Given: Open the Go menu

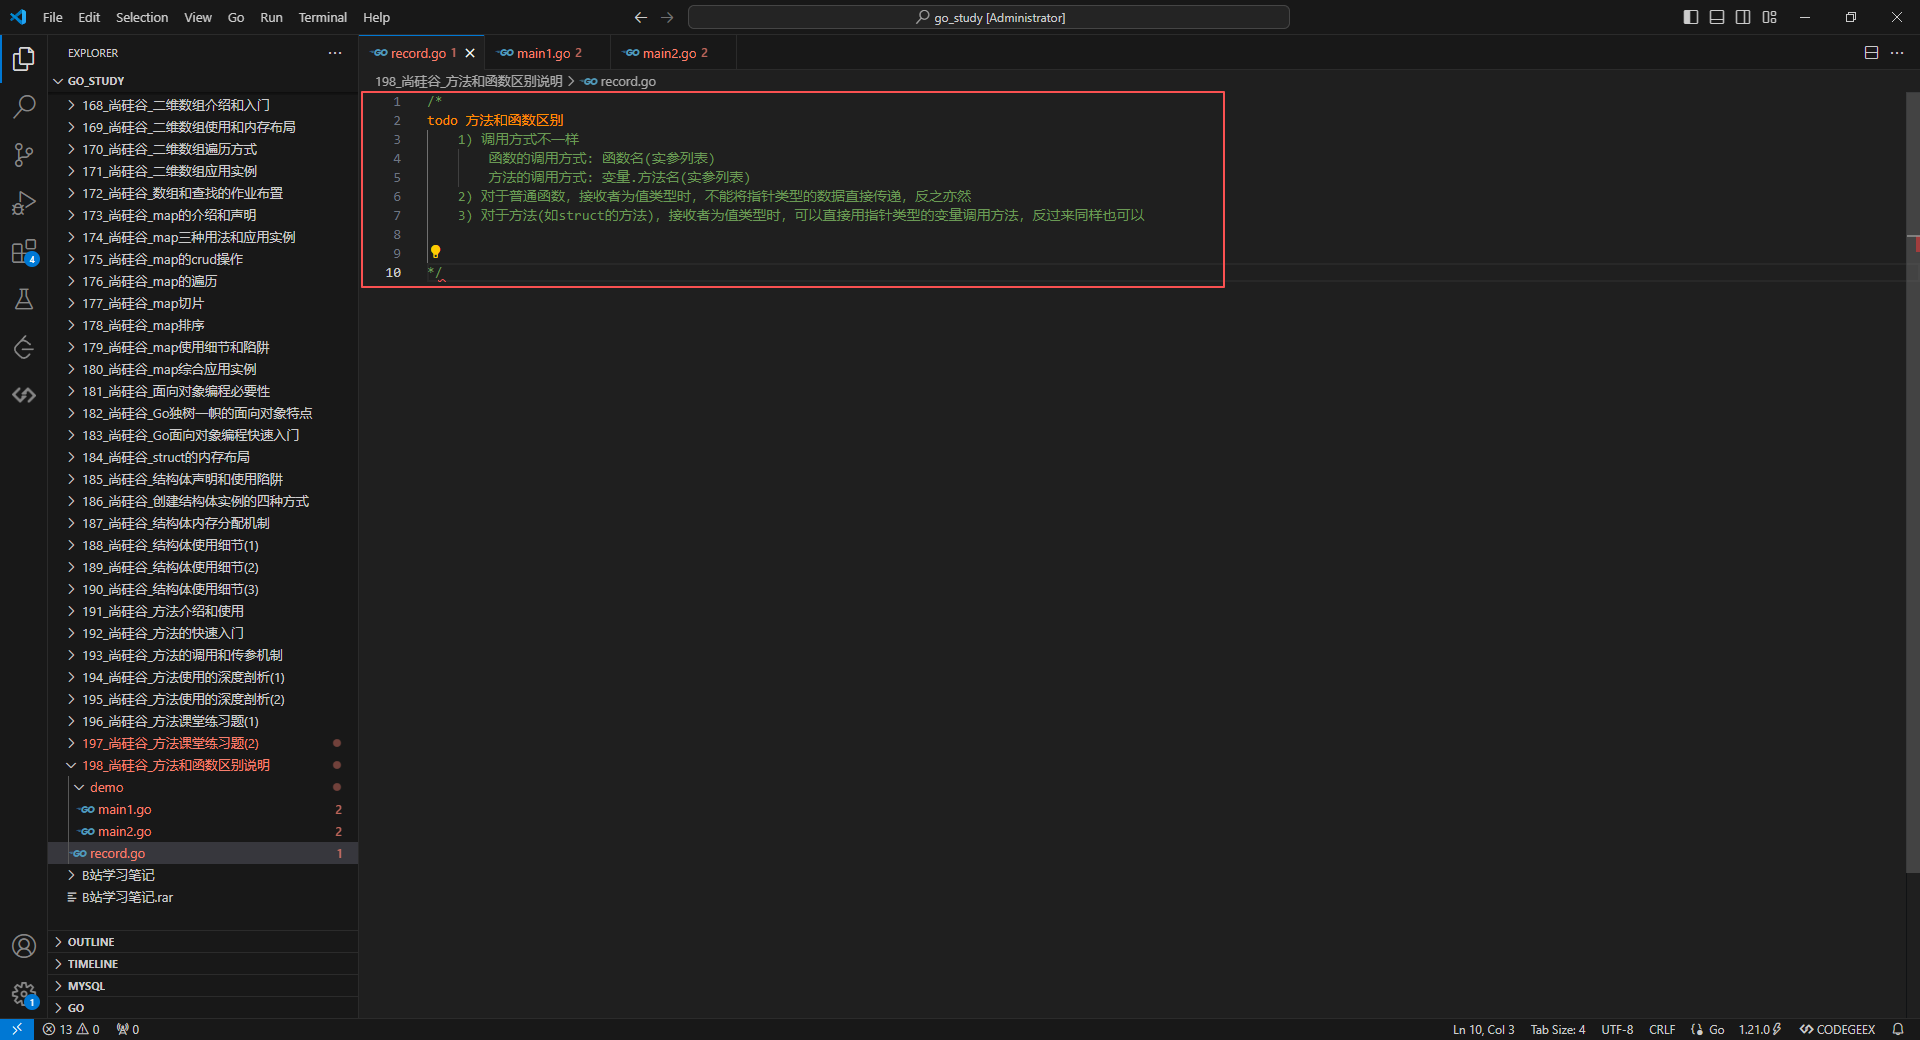Looking at the screenshot, I should tap(236, 17).
